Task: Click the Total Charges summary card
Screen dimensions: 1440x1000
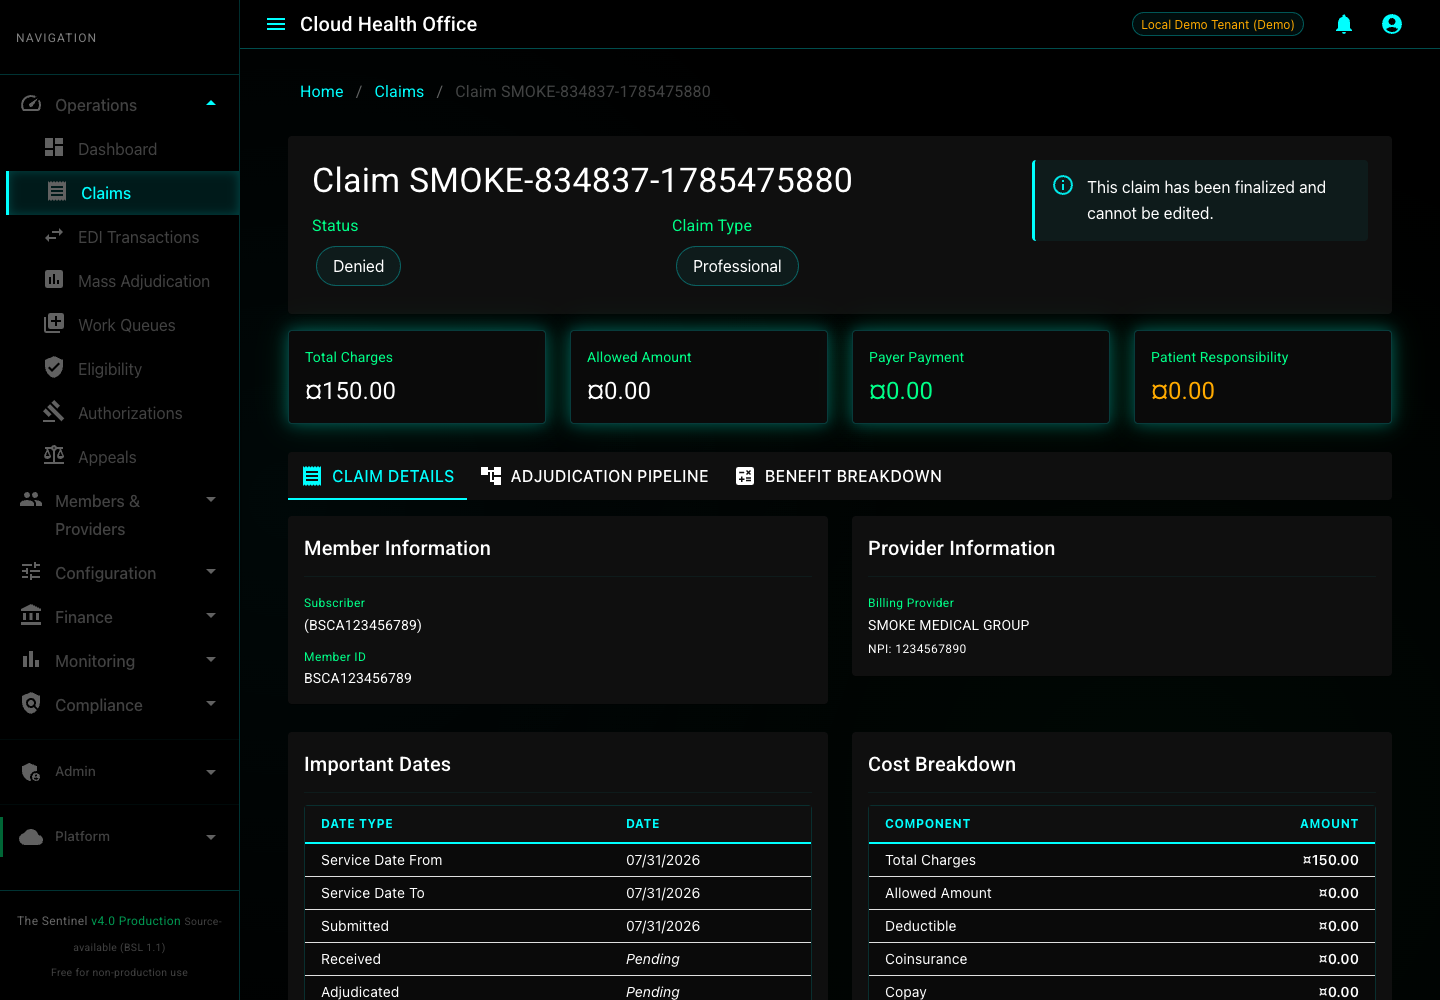Action: point(417,377)
